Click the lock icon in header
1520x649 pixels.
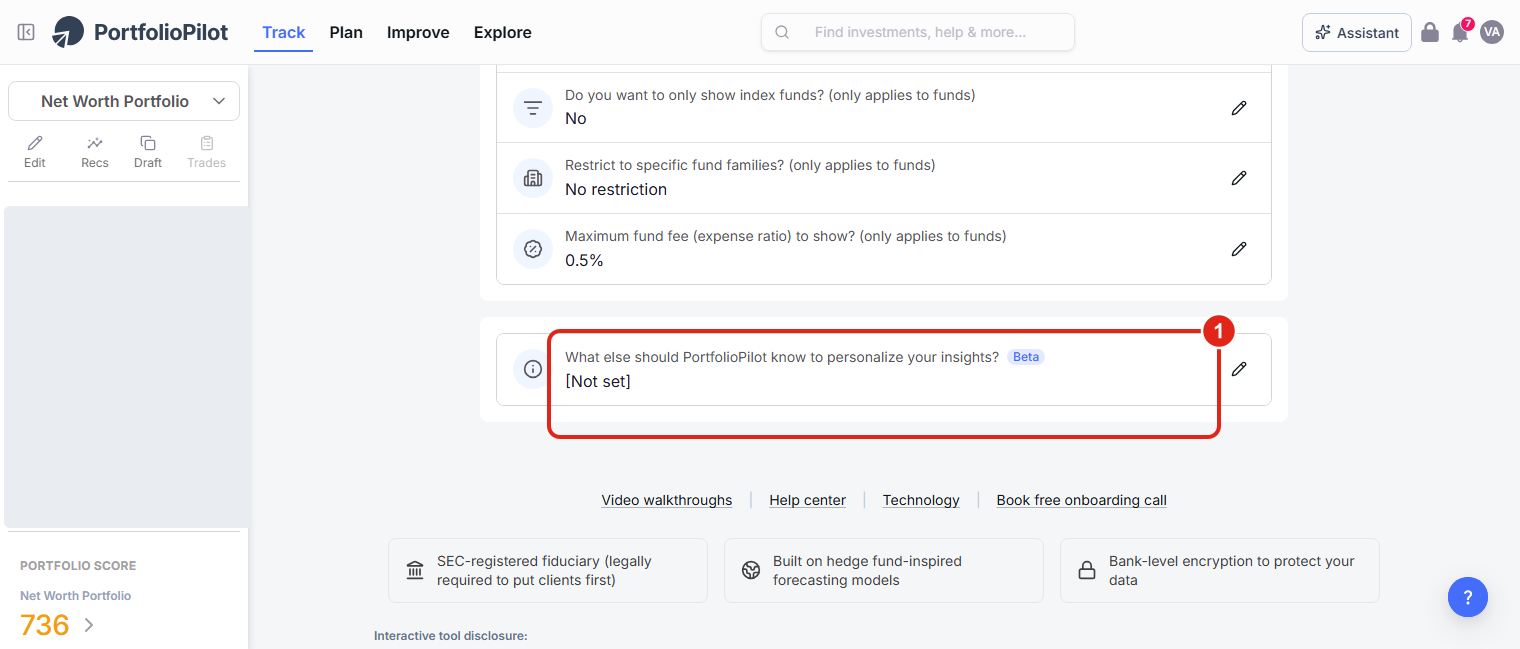click(x=1430, y=32)
